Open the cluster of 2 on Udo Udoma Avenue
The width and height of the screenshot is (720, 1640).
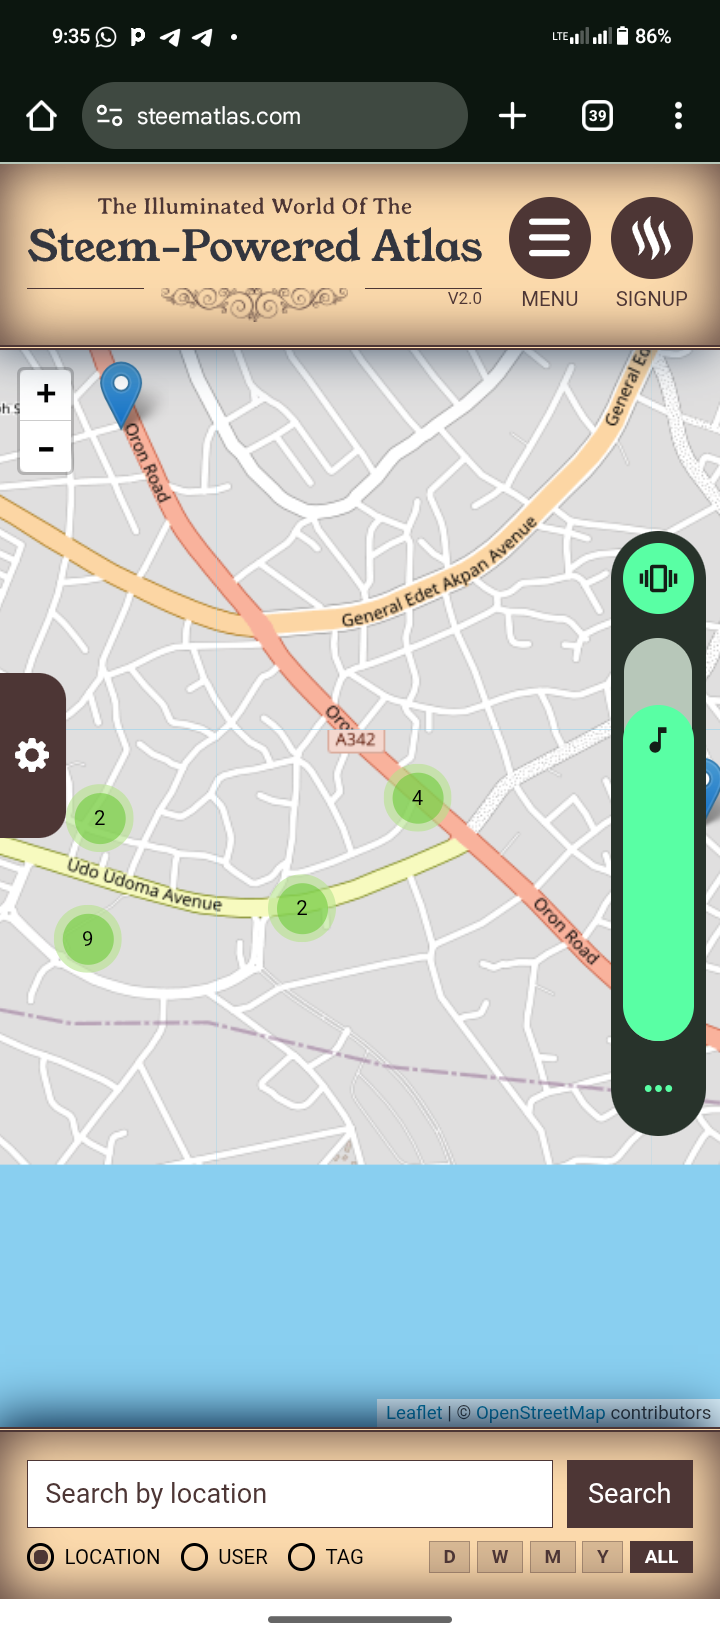pyautogui.click(x=302, y=908)
